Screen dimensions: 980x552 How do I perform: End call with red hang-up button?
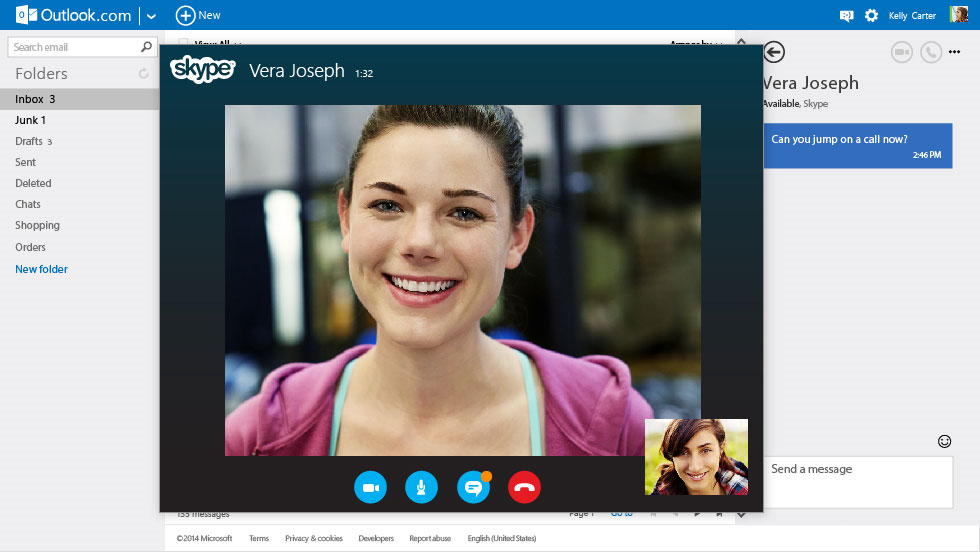pyautogui.click(x=524, y=487)
